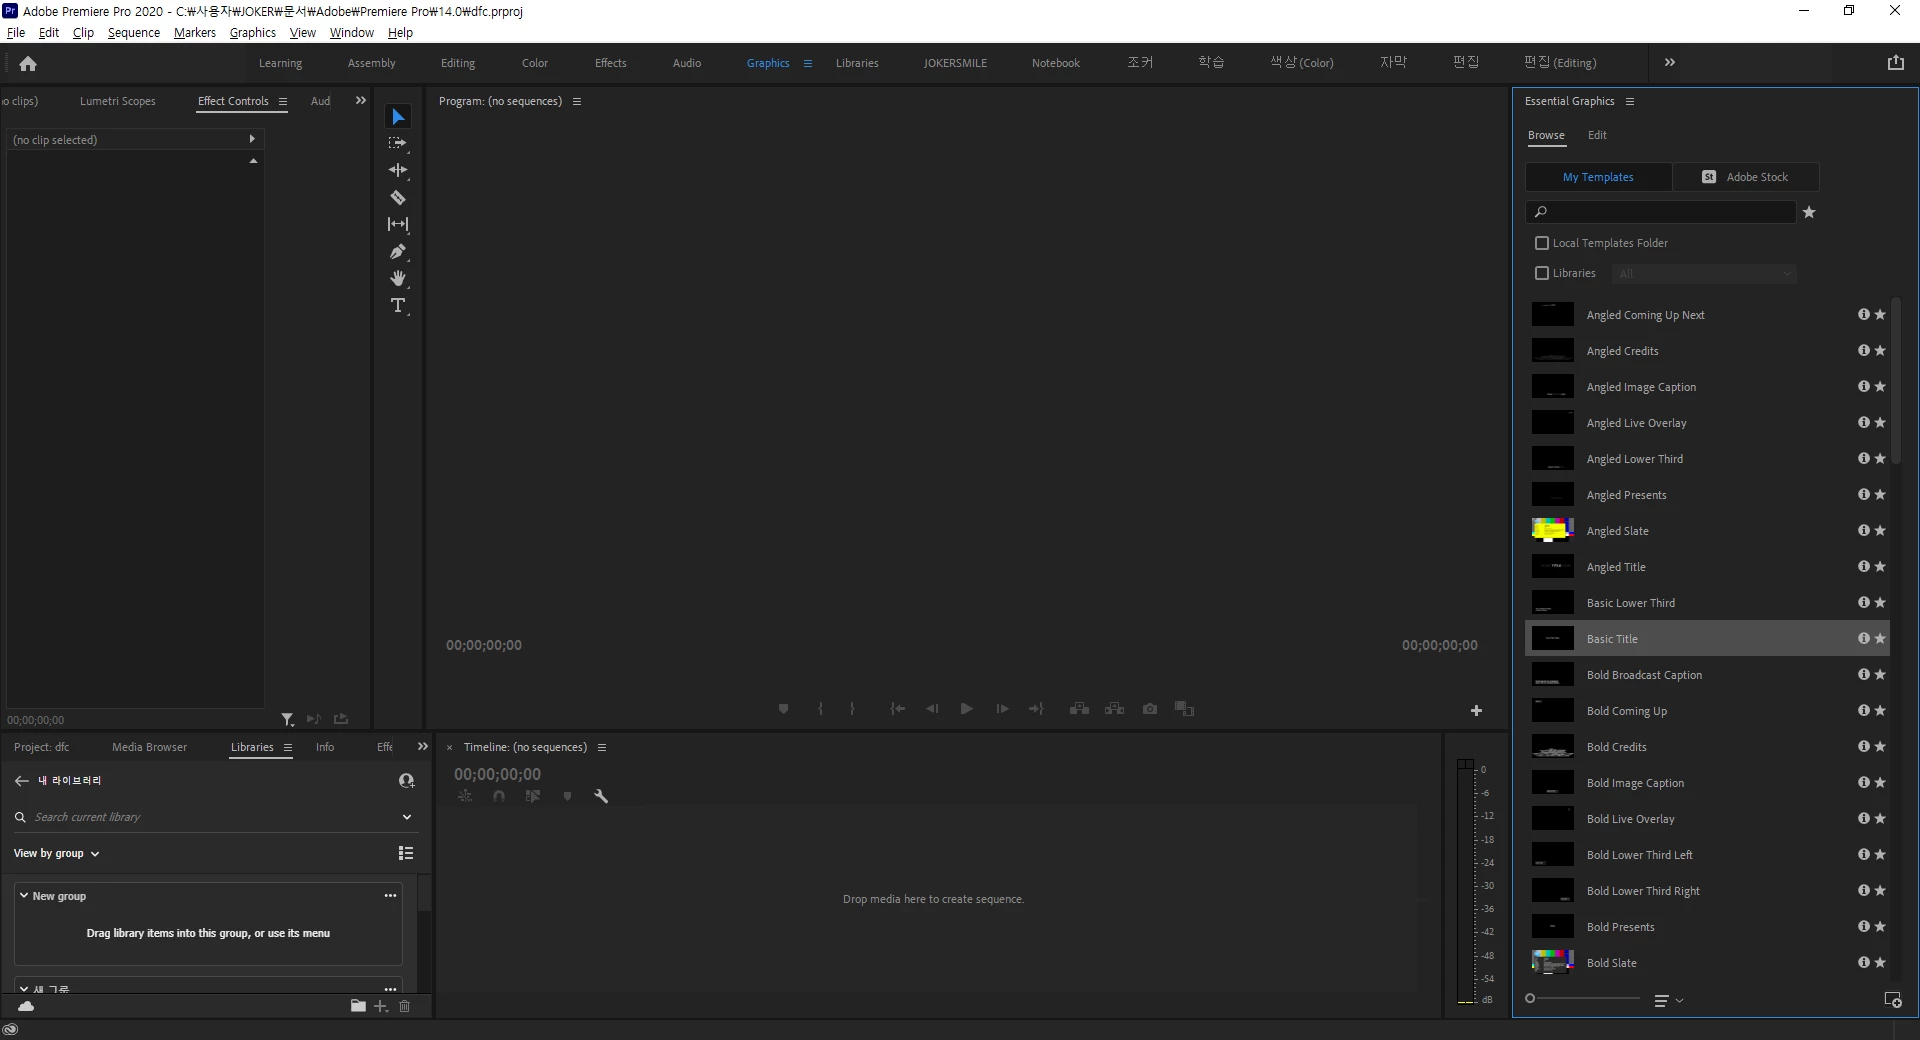Switch to the Media Browser tab
1920x1040 pixels.
(149, 747)
